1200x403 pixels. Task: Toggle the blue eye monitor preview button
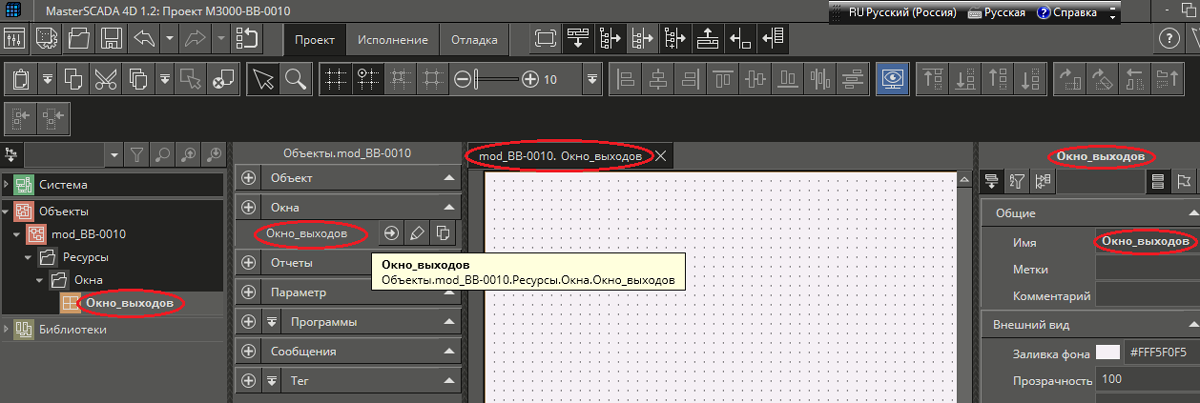890,79
